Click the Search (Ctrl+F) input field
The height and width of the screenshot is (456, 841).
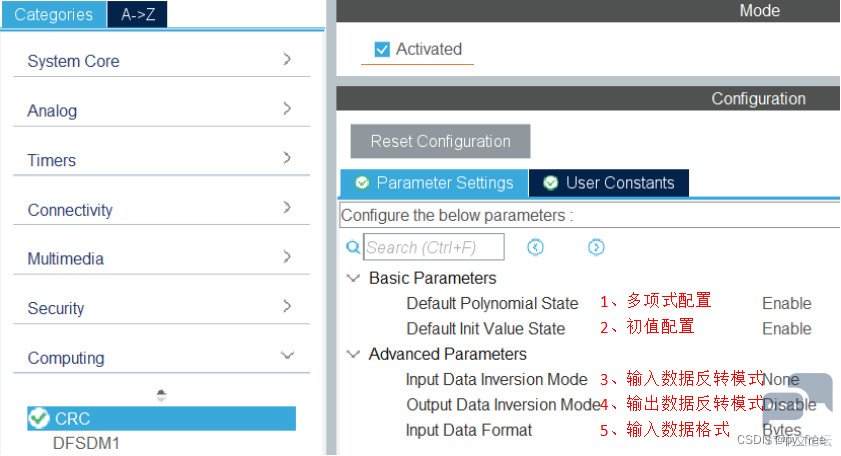[x=434, y=247]
